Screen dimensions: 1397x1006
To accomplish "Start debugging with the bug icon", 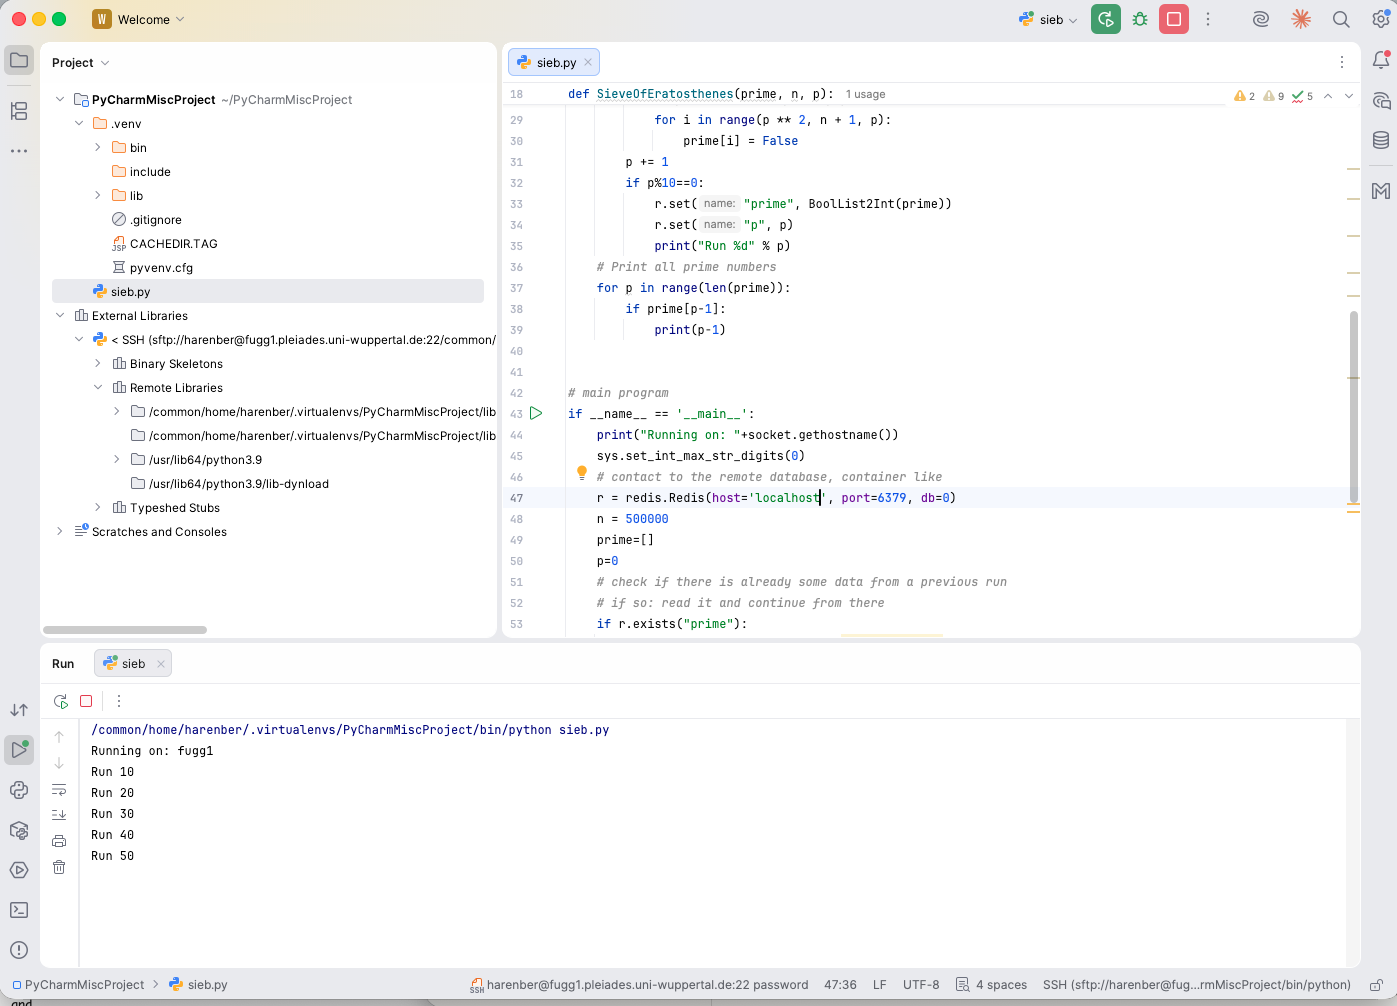I will pyautogui.click(x=1139, y=19).
